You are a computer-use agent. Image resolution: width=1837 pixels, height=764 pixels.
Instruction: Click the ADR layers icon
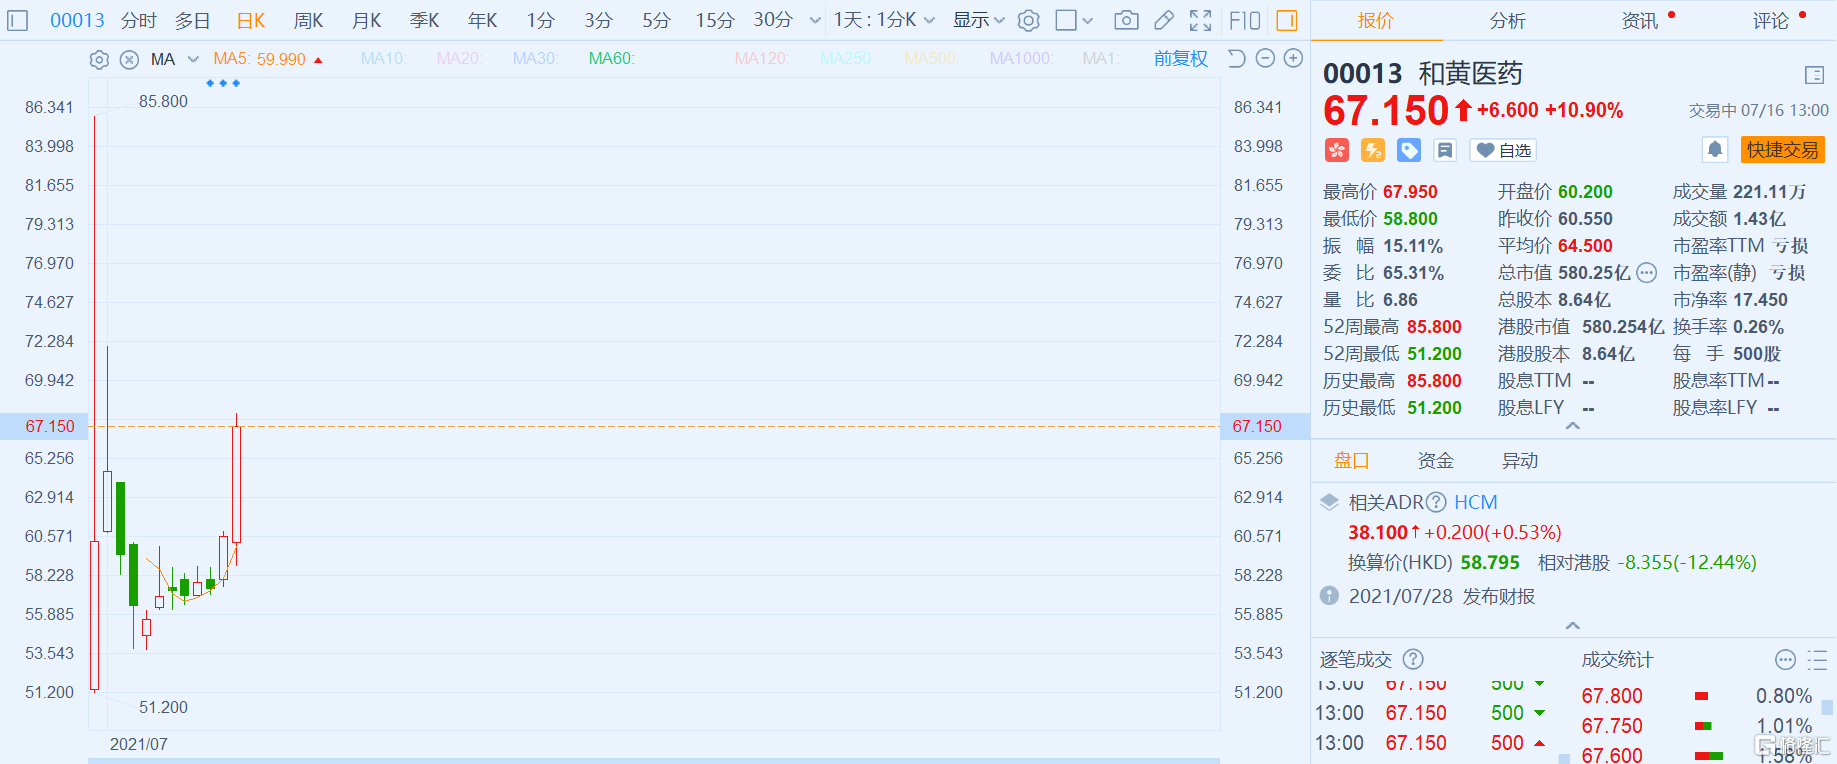point(1330,502)
